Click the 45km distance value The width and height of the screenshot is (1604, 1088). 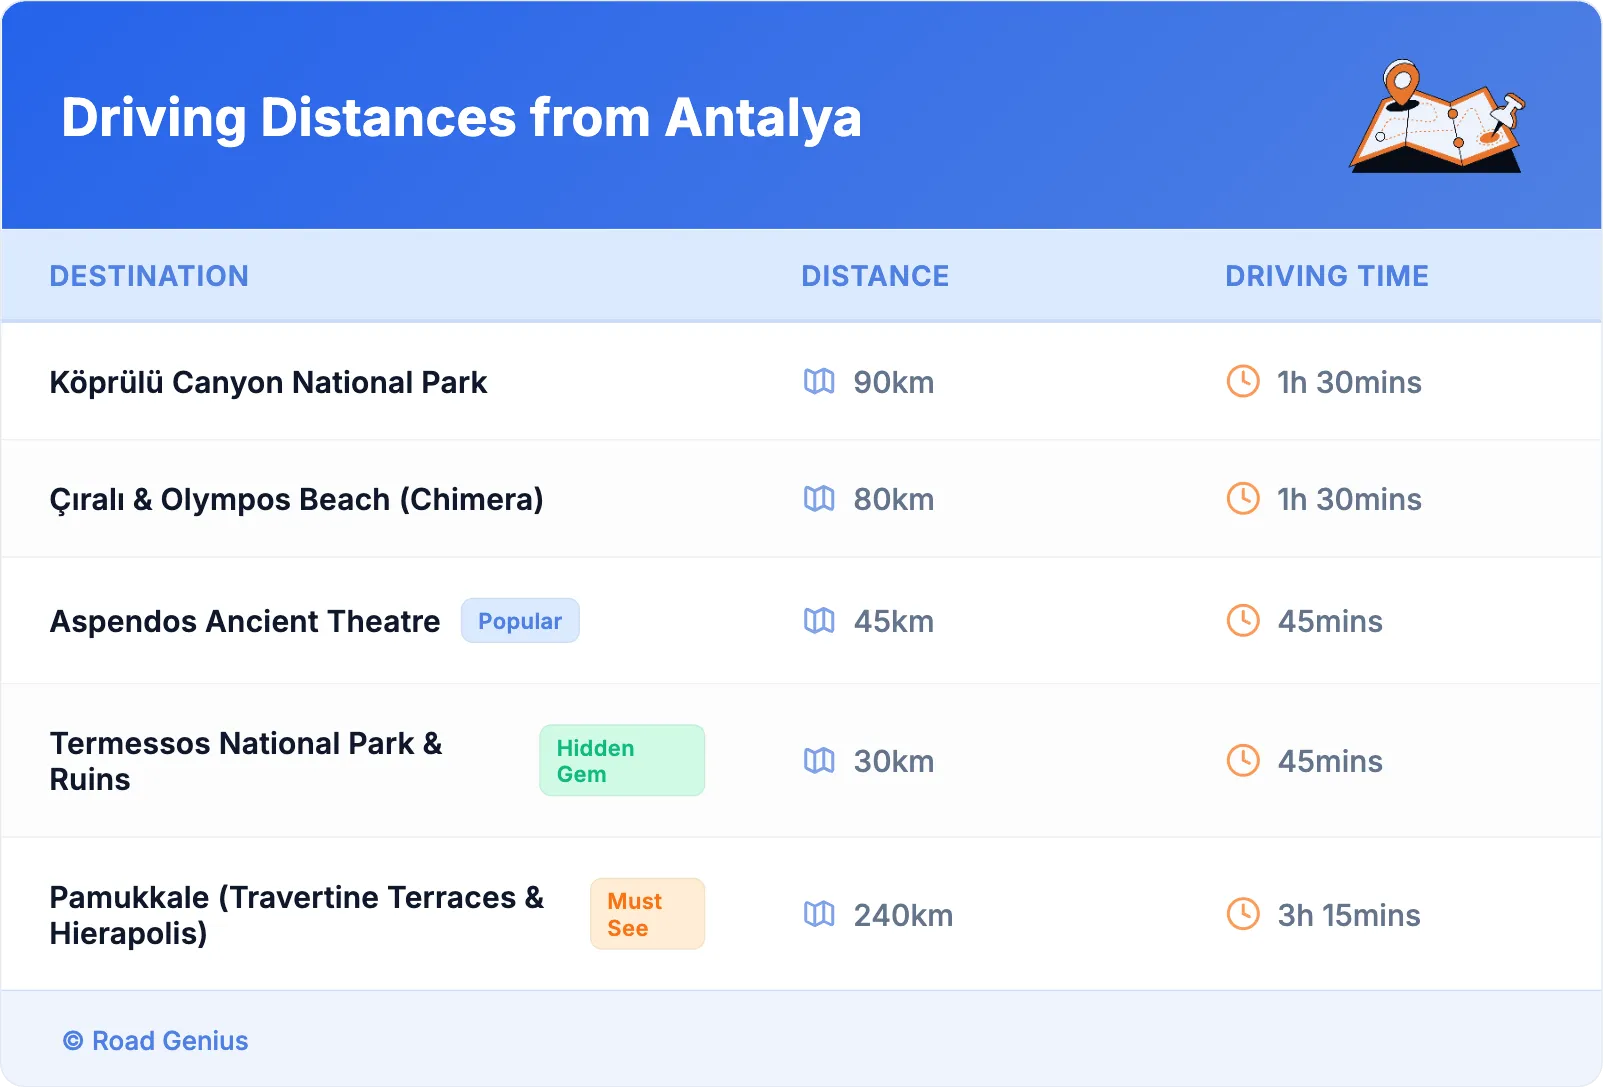pyautogui.click(x=894, y=621)
